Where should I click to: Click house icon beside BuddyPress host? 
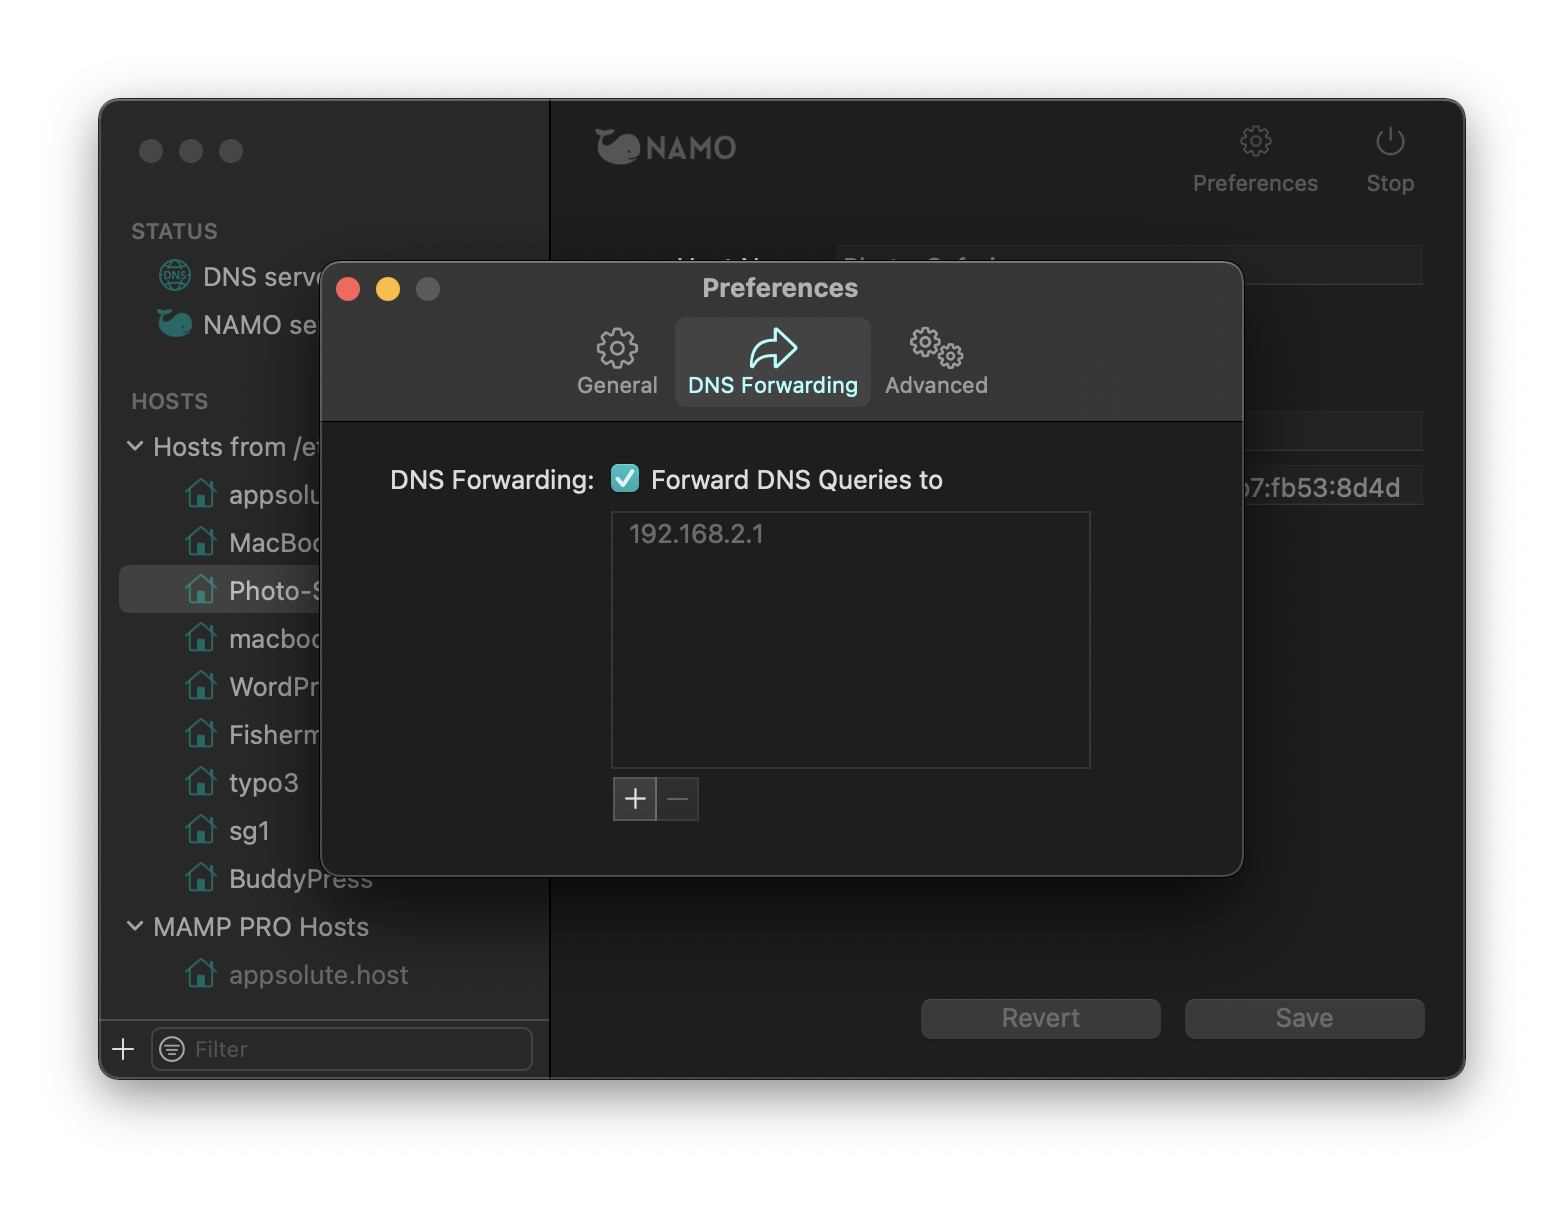click(x=201, y=877)
